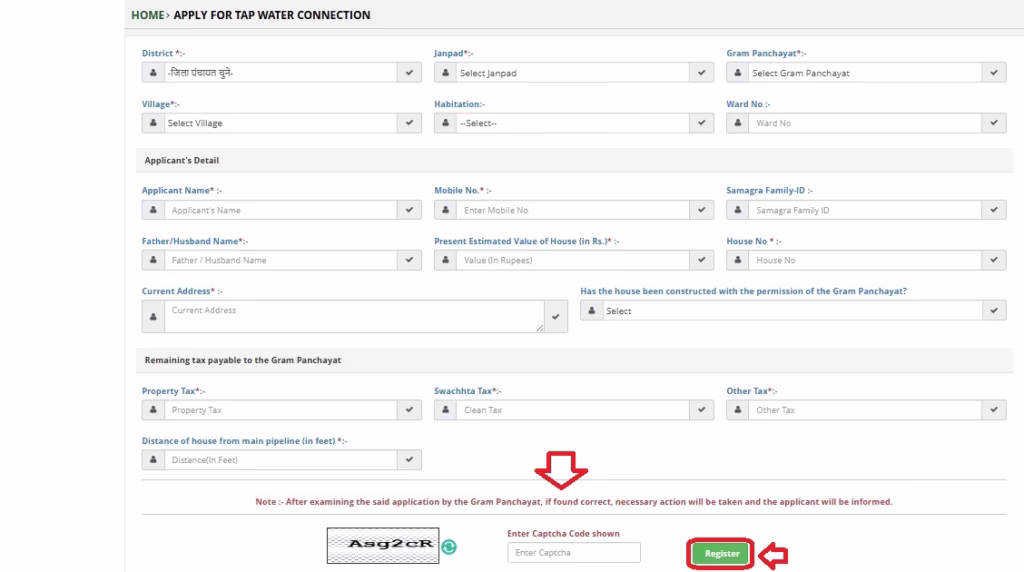Click the user icon beside the Habitation field
This screenshot has height=572, width=1024.
pos(445,123)
